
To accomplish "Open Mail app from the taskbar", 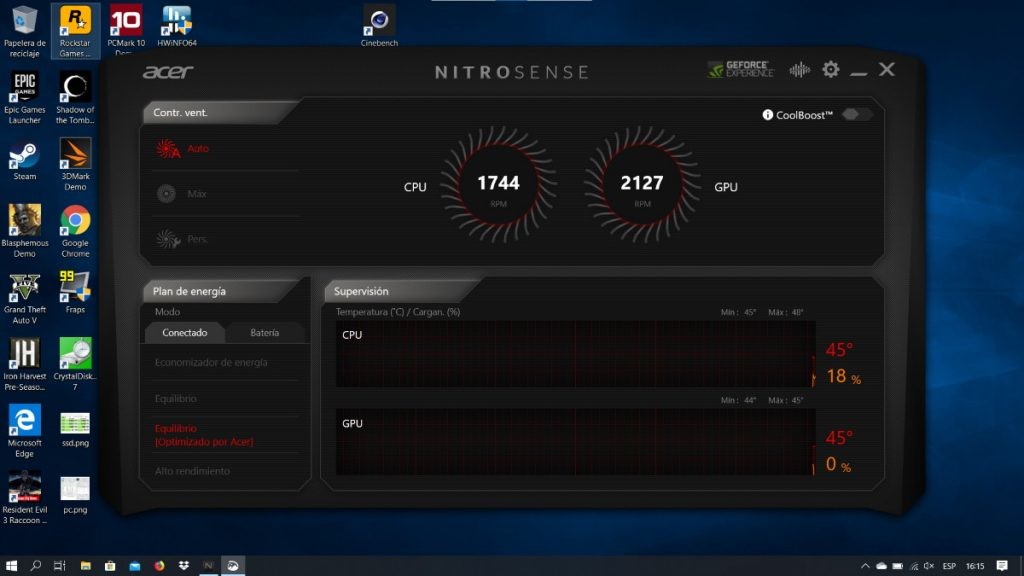I will [x=135, y=566].
